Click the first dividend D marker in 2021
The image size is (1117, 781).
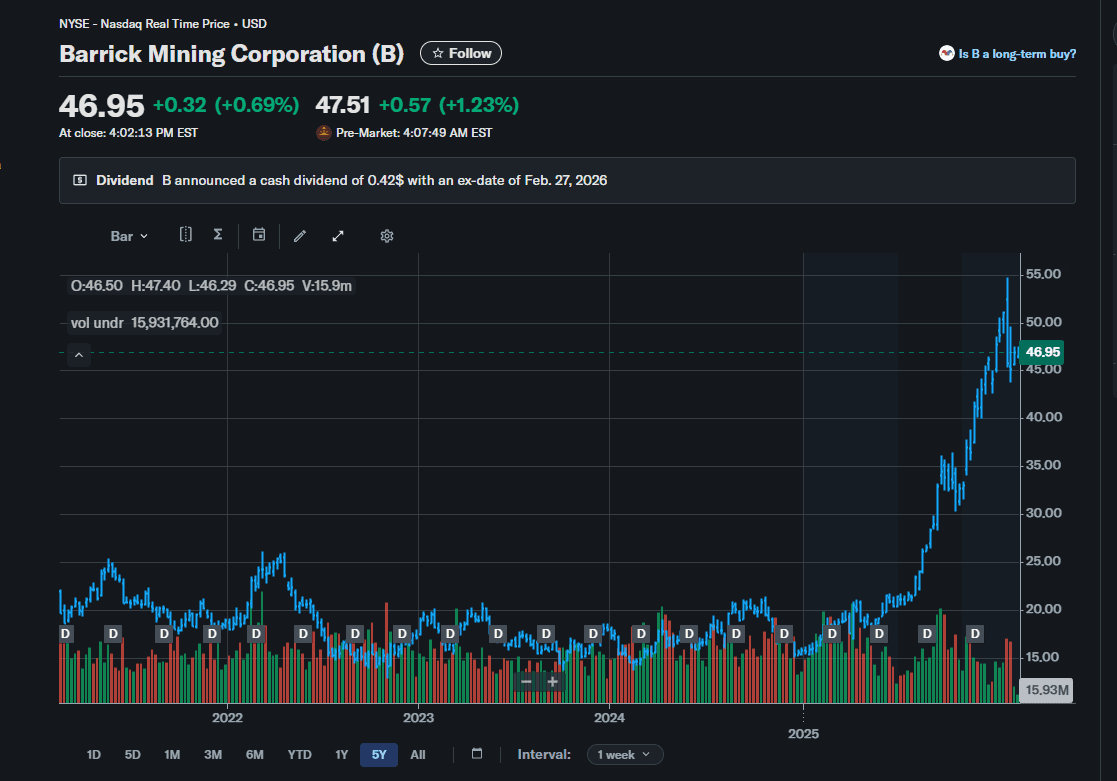coord(66,633)
